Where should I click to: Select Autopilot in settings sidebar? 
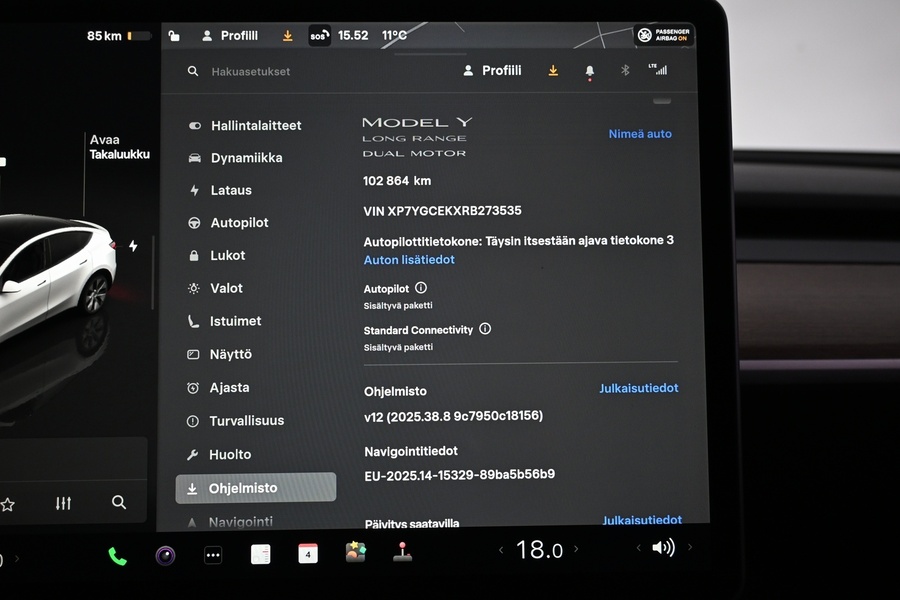click(x=239, y=223)
